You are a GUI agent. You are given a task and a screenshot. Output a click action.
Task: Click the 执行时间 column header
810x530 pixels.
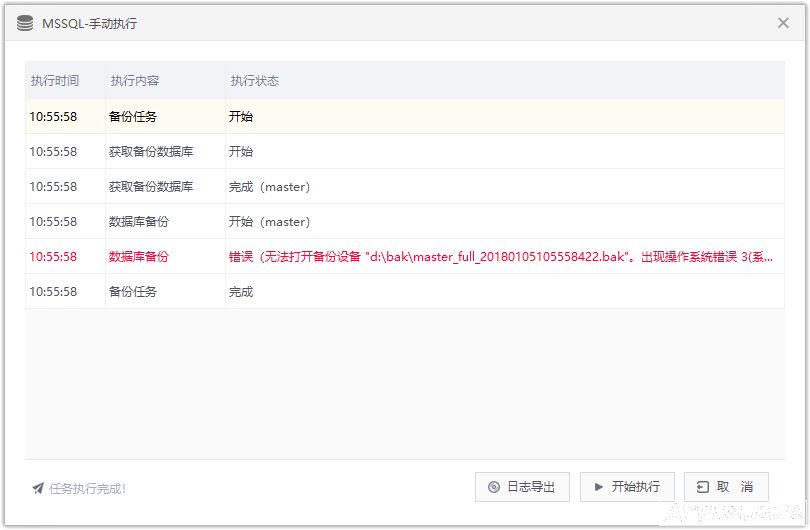(x=54, y=81)
